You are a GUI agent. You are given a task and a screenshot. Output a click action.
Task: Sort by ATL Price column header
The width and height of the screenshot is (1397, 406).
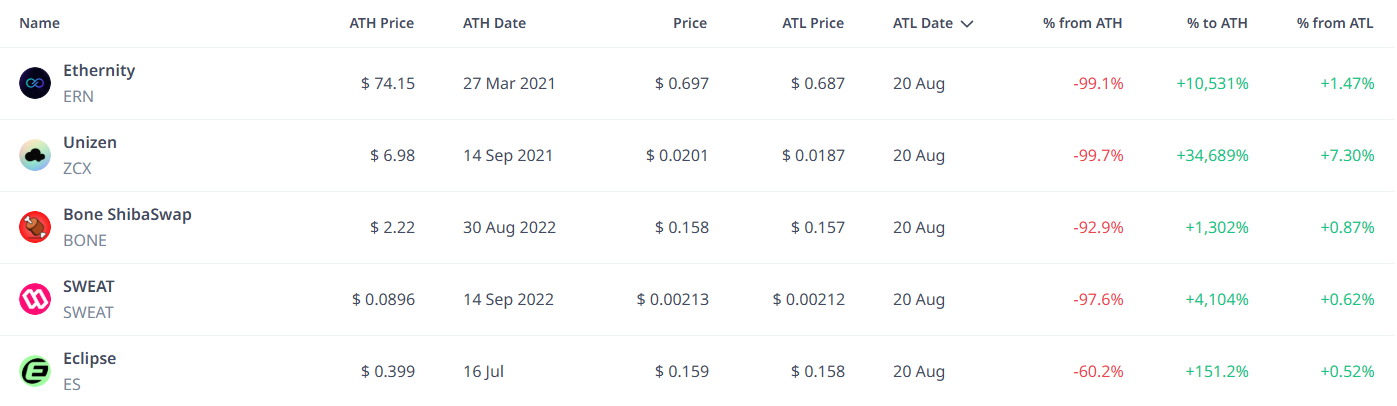(x=813, y=23)
